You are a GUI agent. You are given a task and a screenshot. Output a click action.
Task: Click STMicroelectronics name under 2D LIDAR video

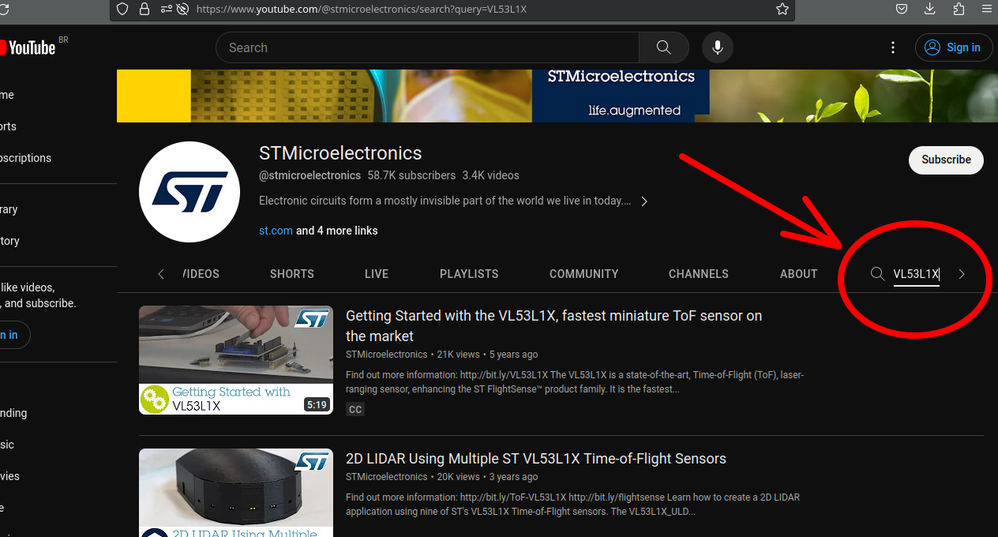click(x=386, y=477)
